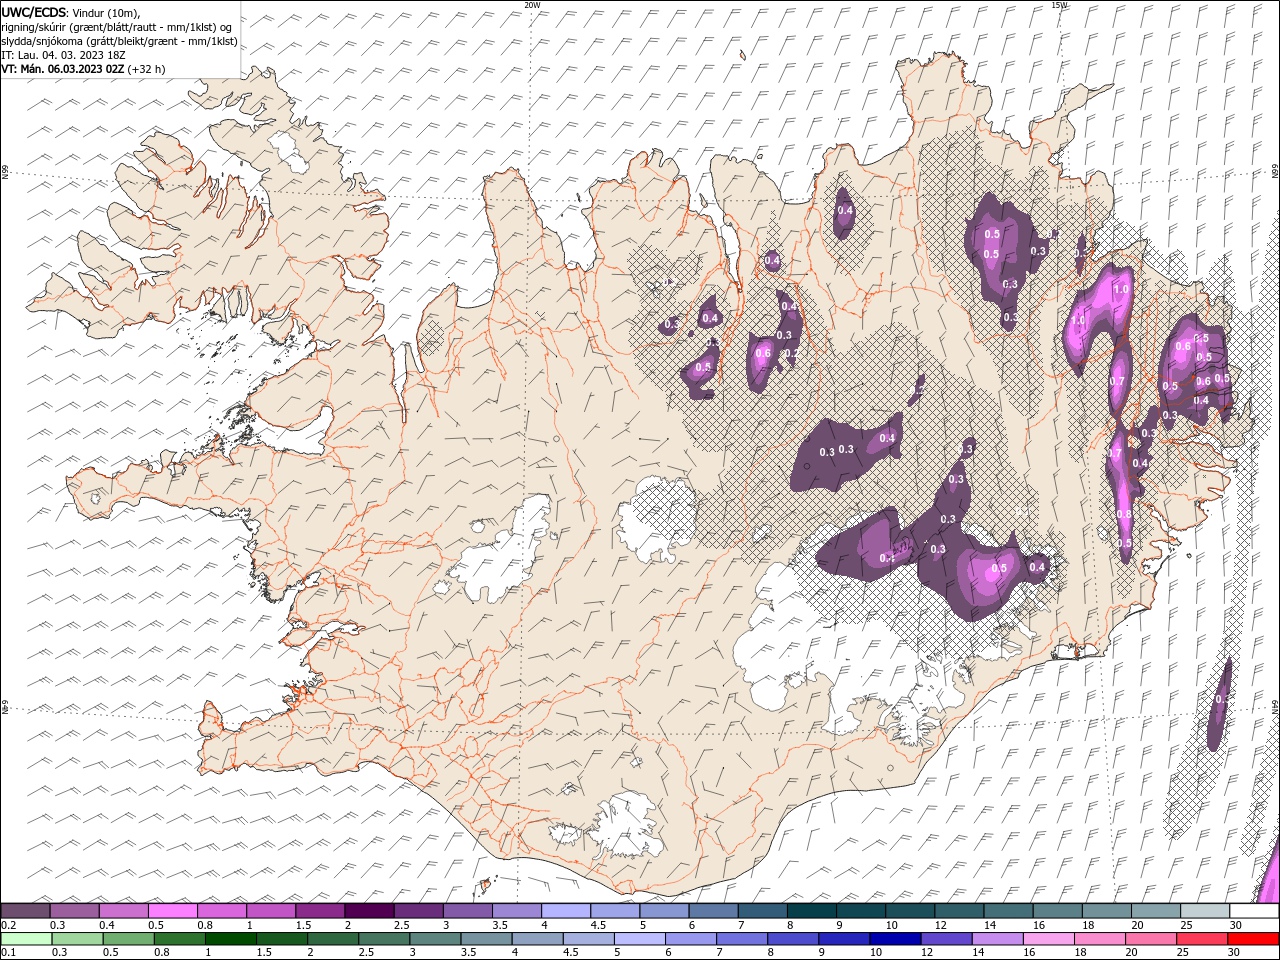Pick lower legend swatch starting at 7
Screen dimensions: 1280x960
(x=741, y=939)
